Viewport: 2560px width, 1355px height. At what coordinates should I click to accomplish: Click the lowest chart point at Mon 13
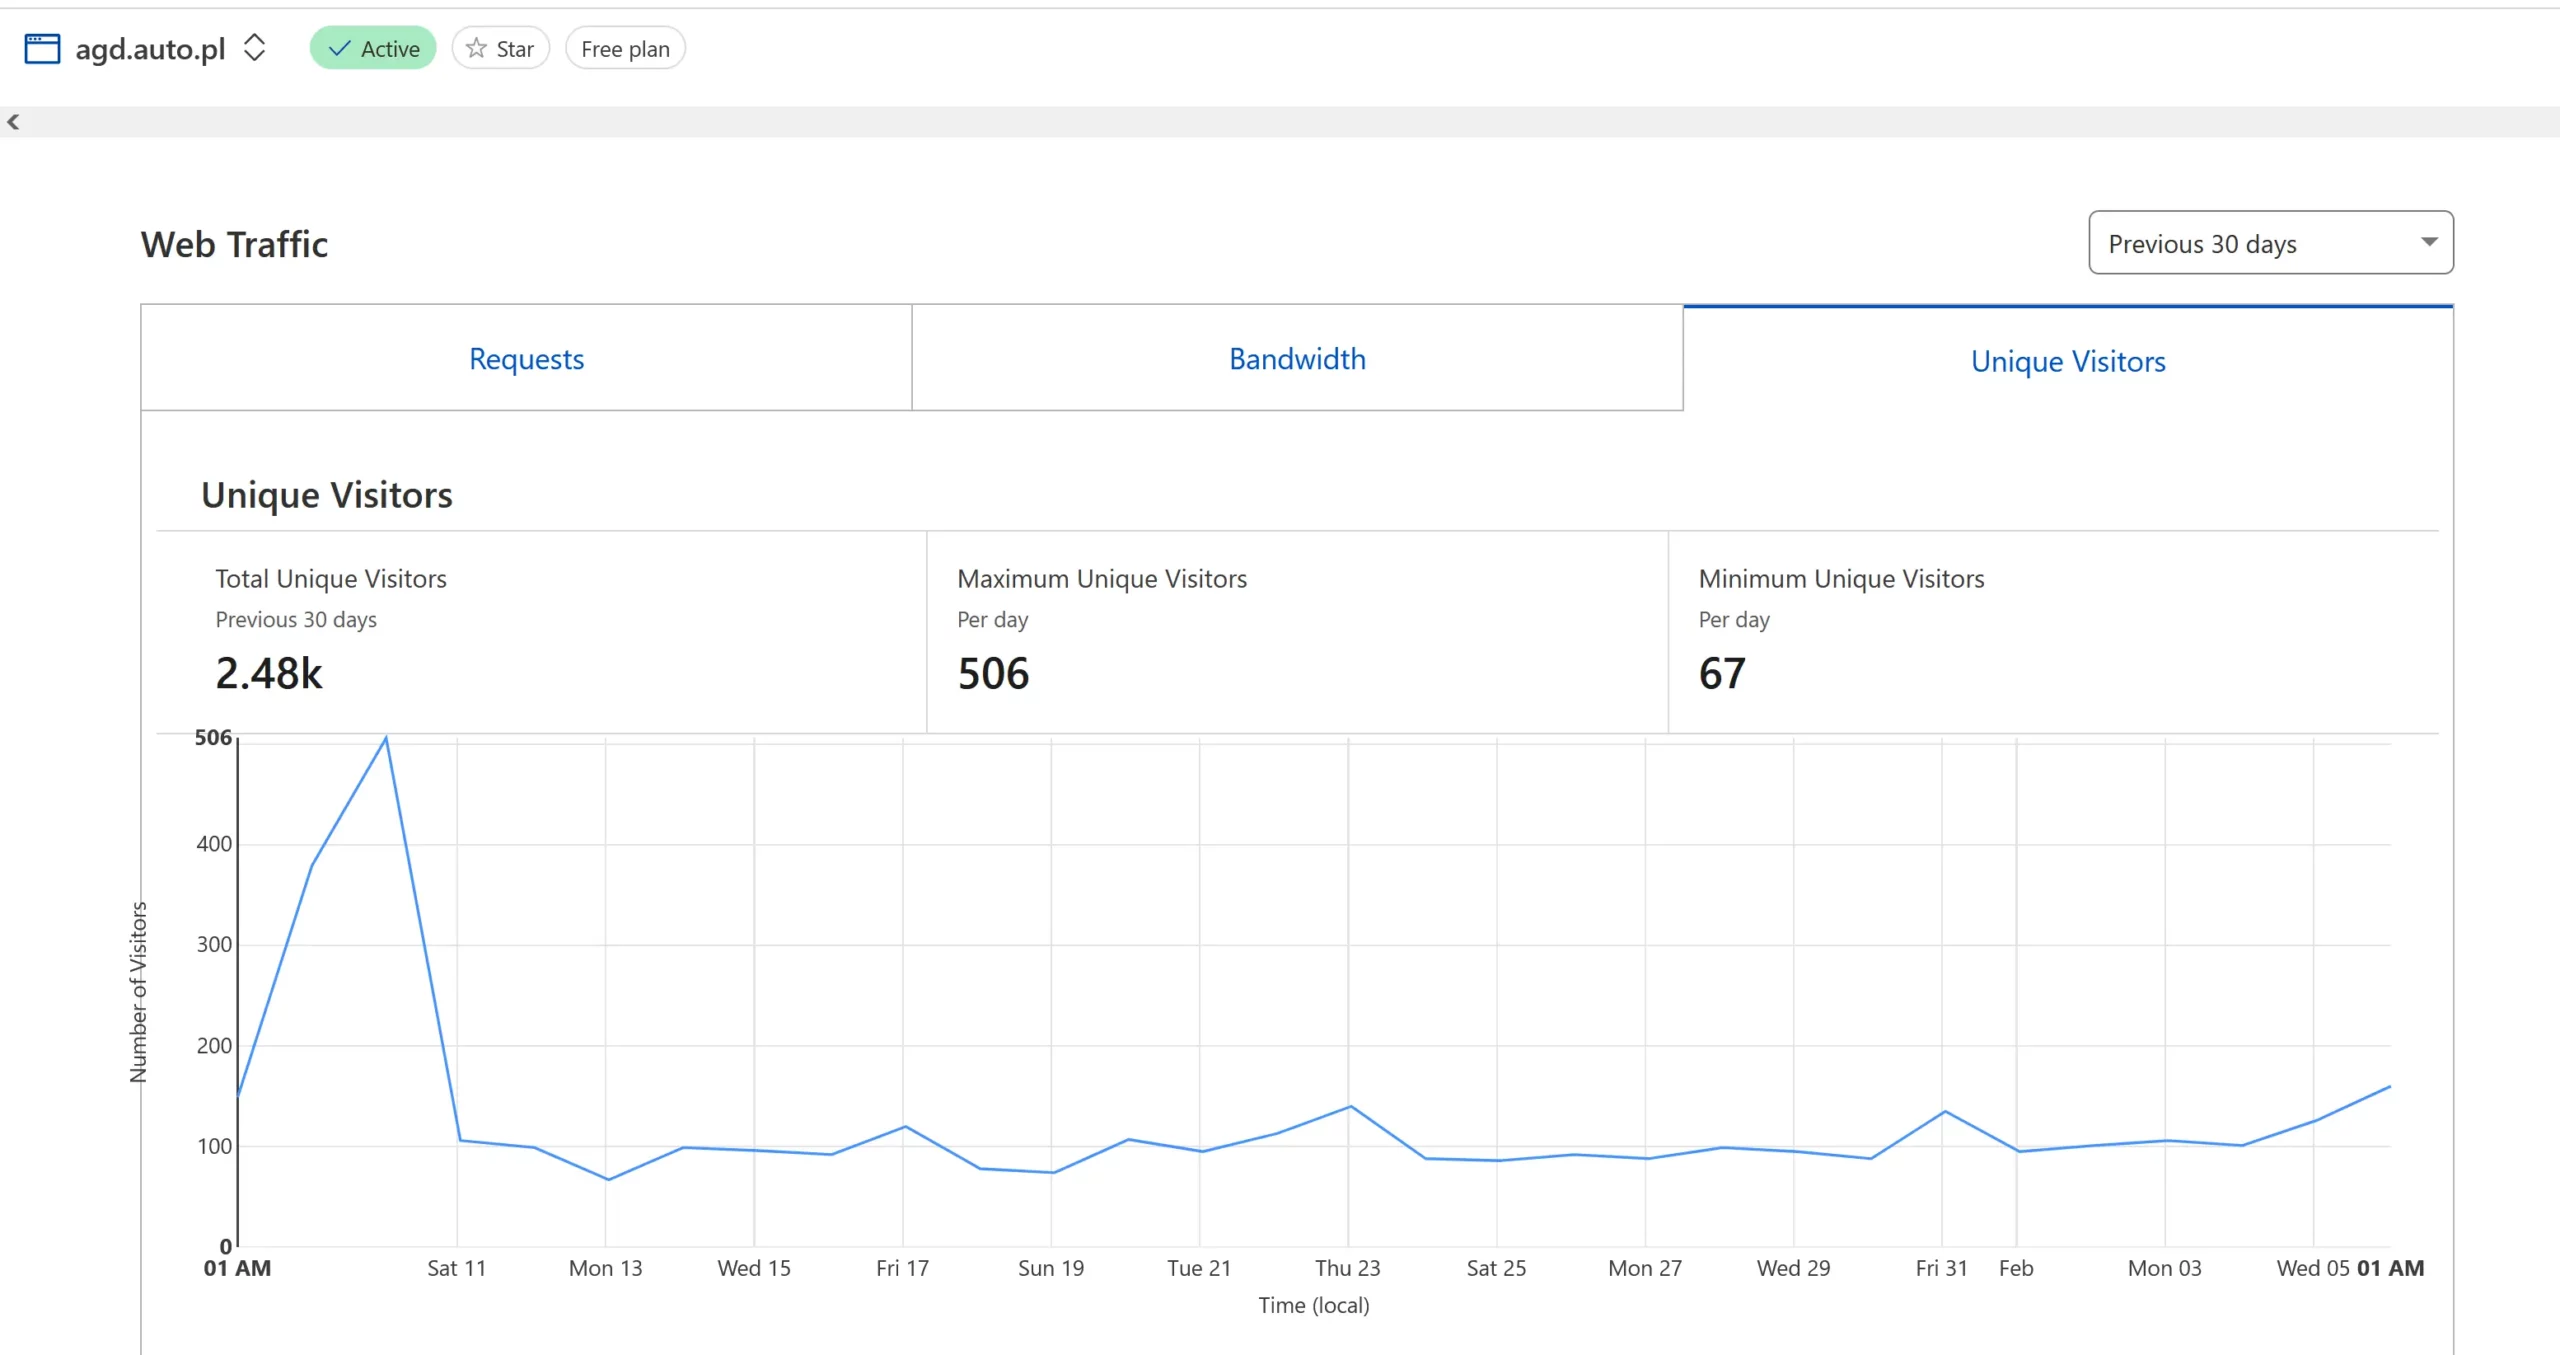pos(607,1179)
